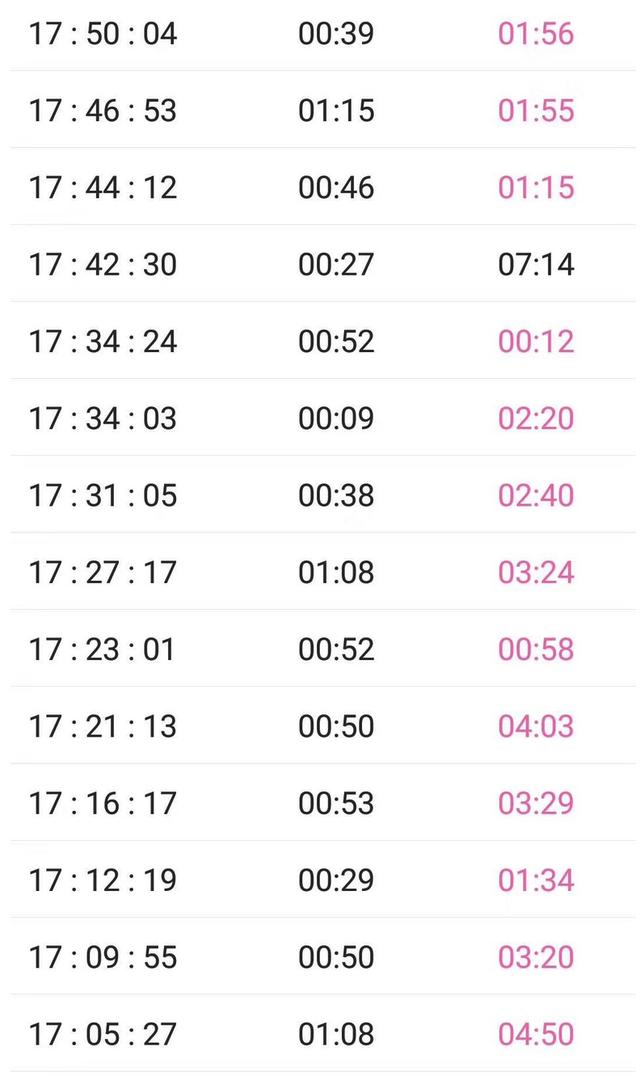
Task: Click the 17:46:53 start time entry
Action: pos(102,110)
